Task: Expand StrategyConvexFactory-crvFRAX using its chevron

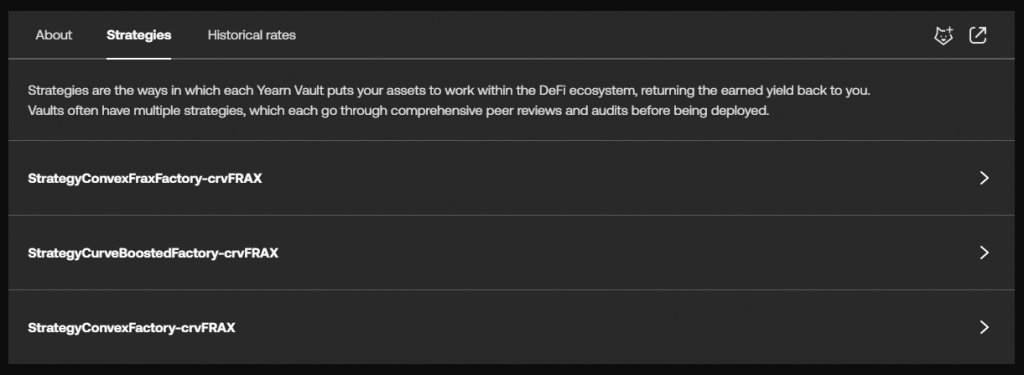Action: [x=984, y=327]
